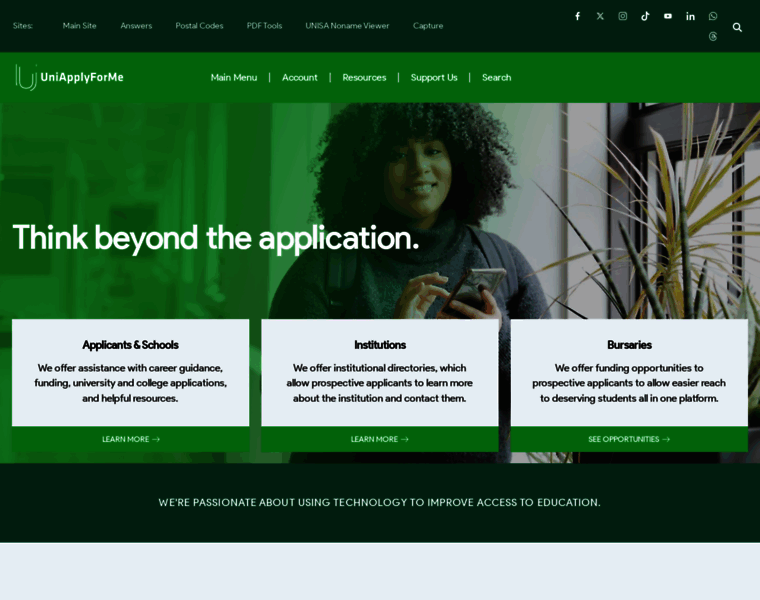Click the 'We're passionate about using technology' tagline
Viewport: 760px width, 600px height.
(x=380, y=503)
